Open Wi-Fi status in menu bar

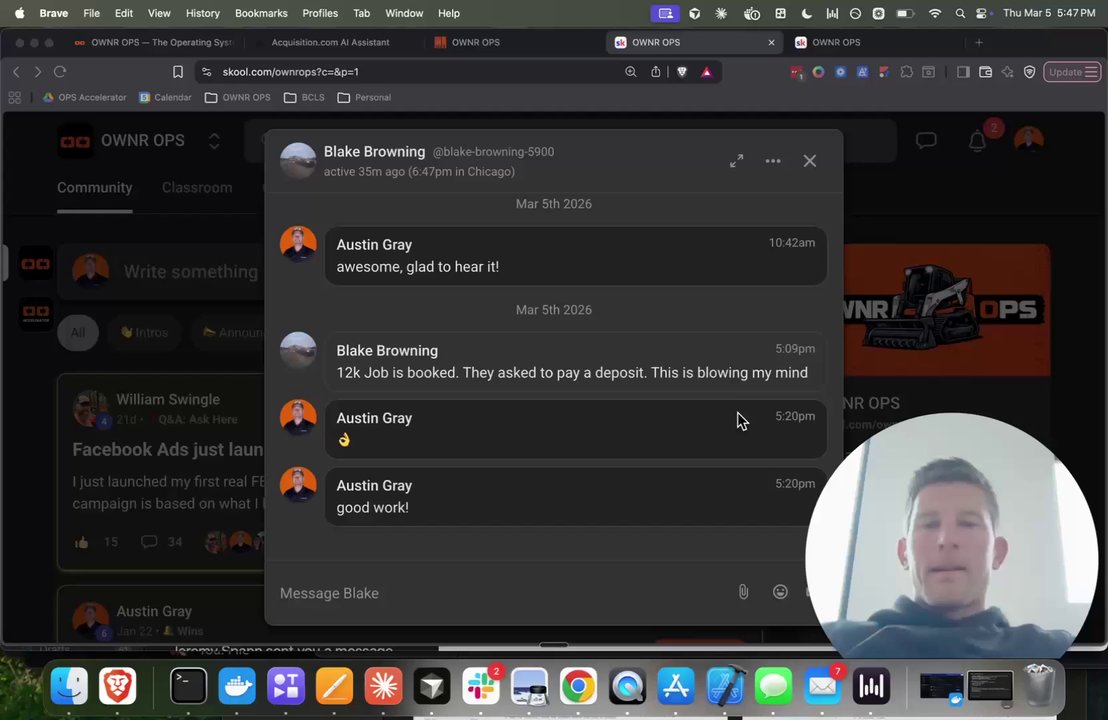point(935,13)
